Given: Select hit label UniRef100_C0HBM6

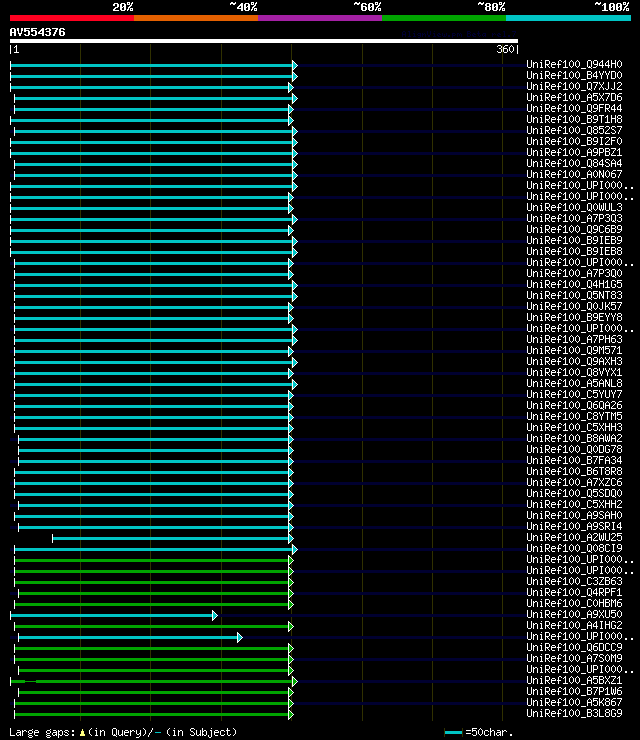Looking at the screenshot, I should click(574, 603).
